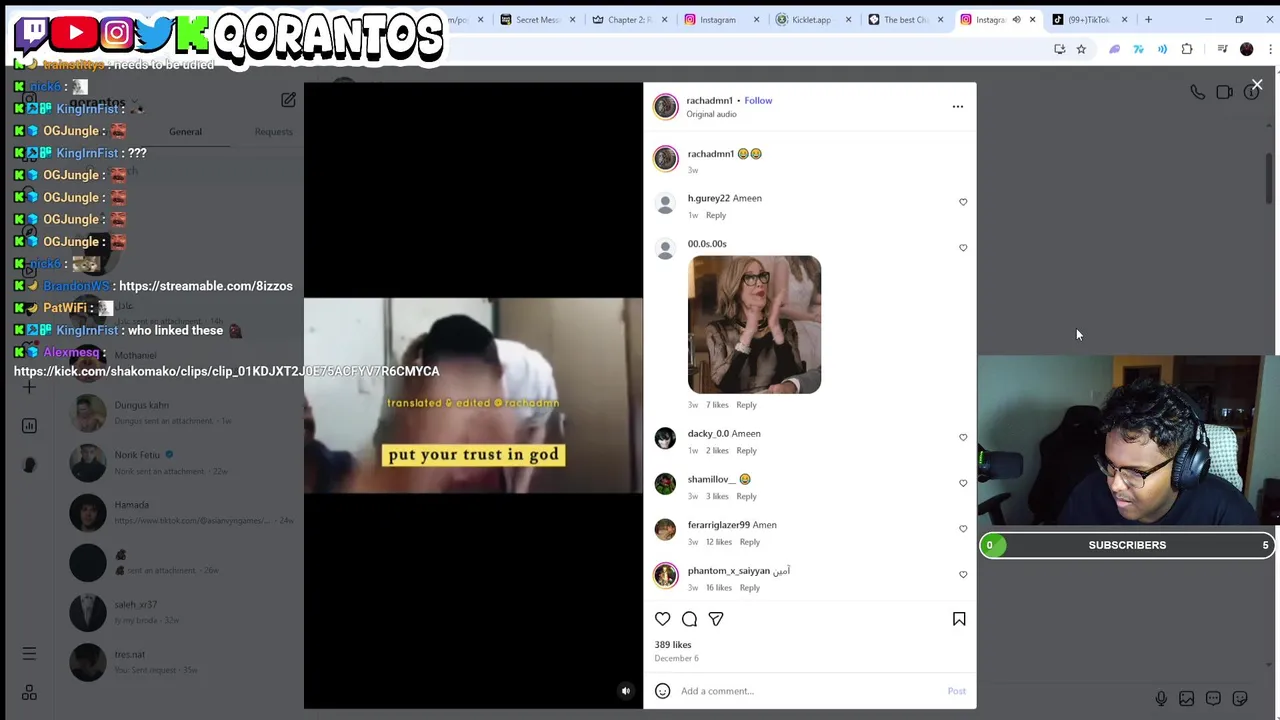Switch to the Requests messages tab
The height and width of the screenshot is (720, 1280).
point(273,132)
